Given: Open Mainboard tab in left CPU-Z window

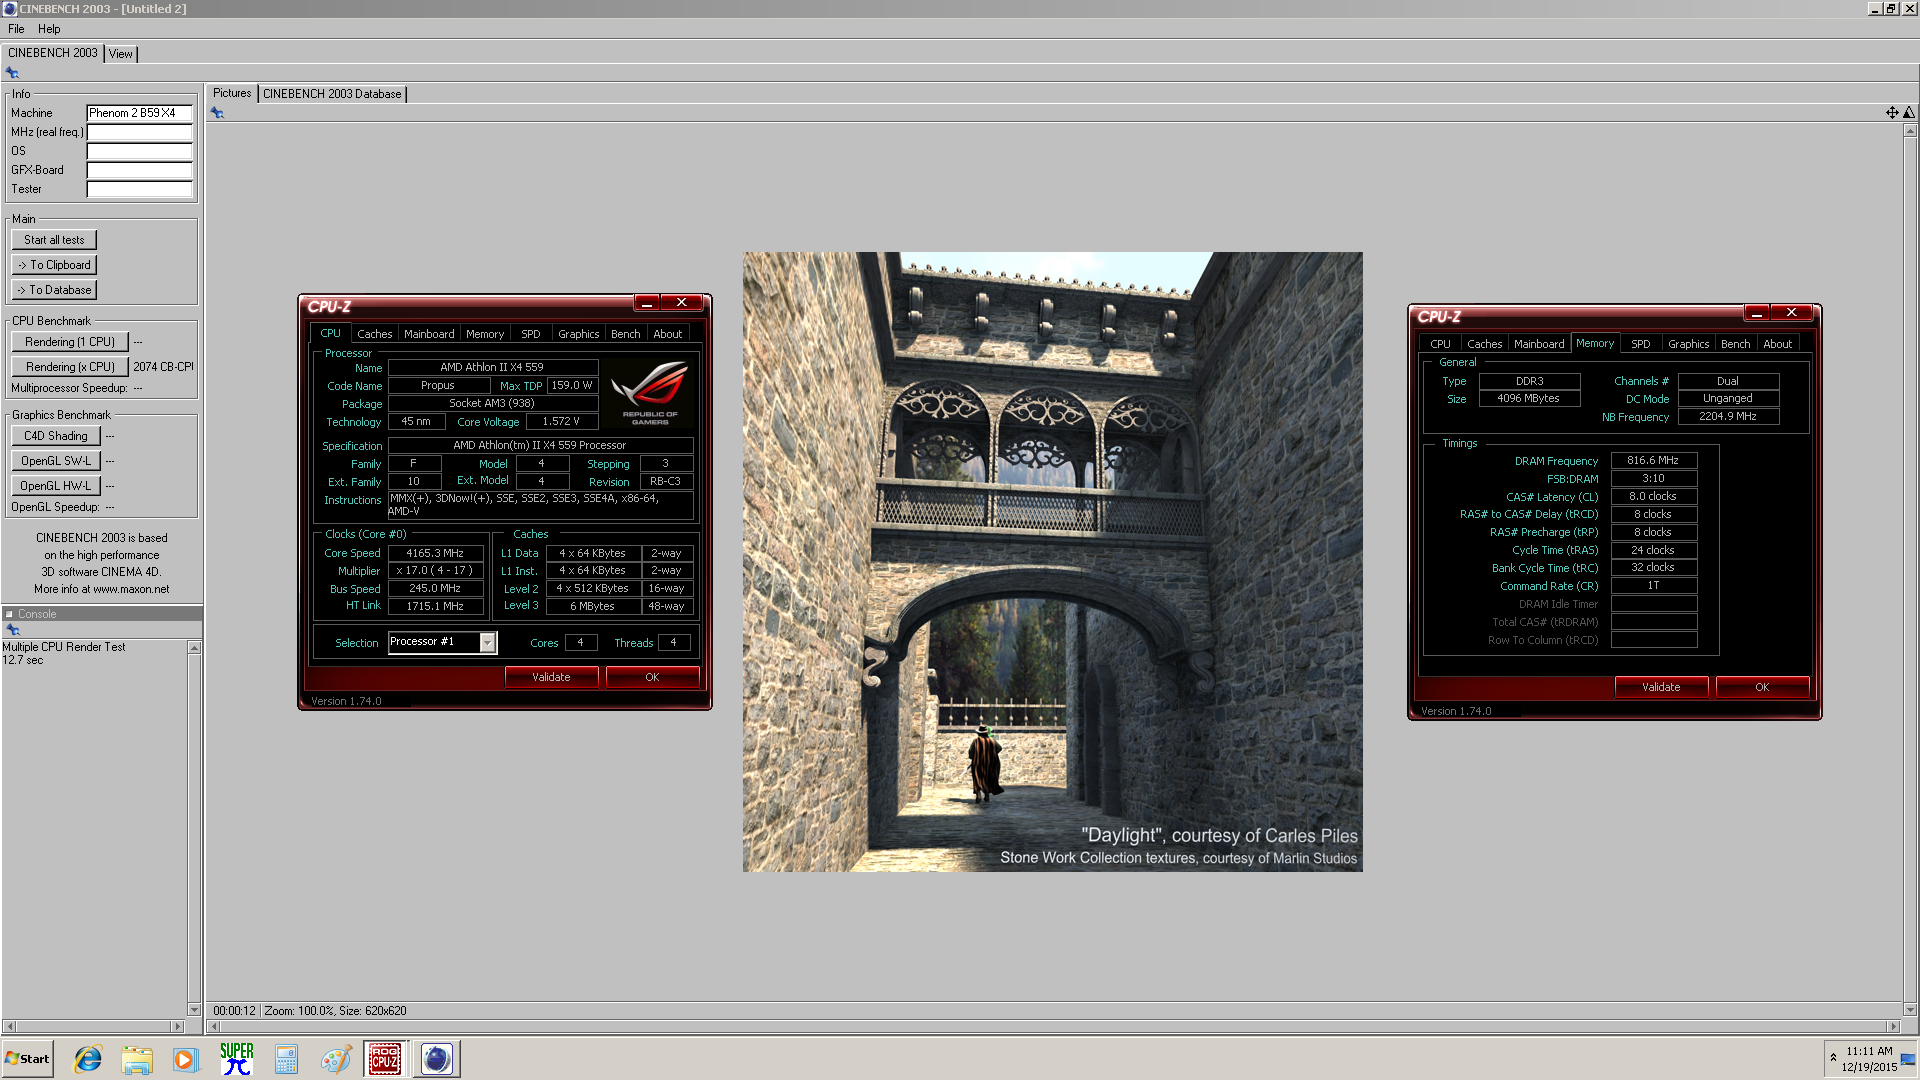Looking at the screenshot, I should click(x=429, y=334).
